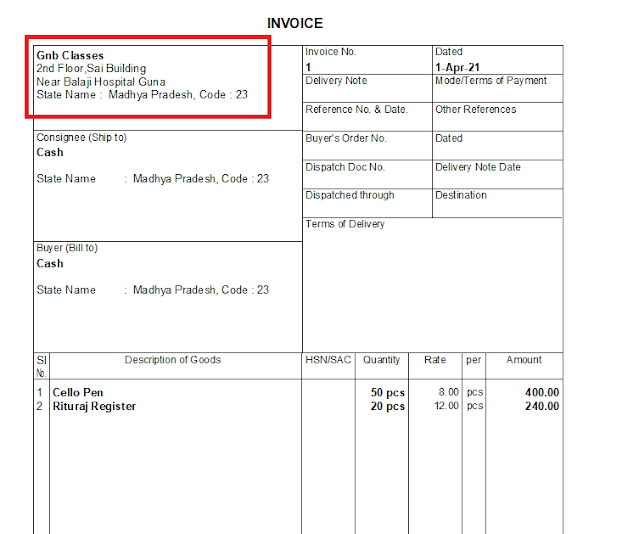Screen dimensions: 639x534
Task: Click the Consignee state Madhya Pradesh, Code : 23
Action: pyautogui.click(x=201, y=179)
